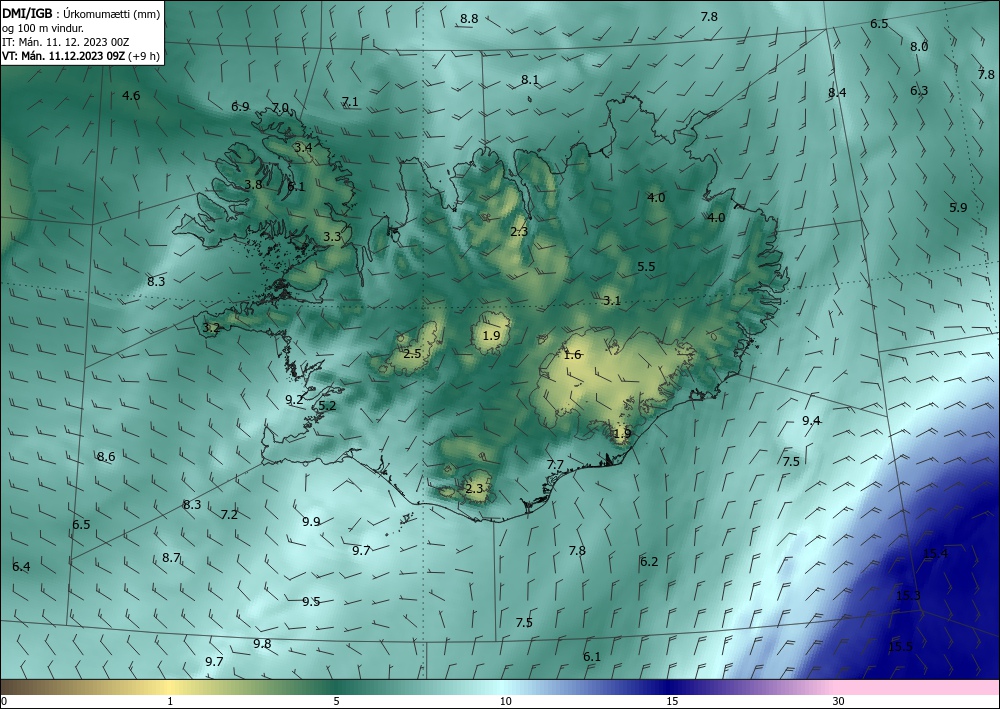Click the "6.3" value label
The height and width of the screenshot is (709, 1000).
(919, 91)
